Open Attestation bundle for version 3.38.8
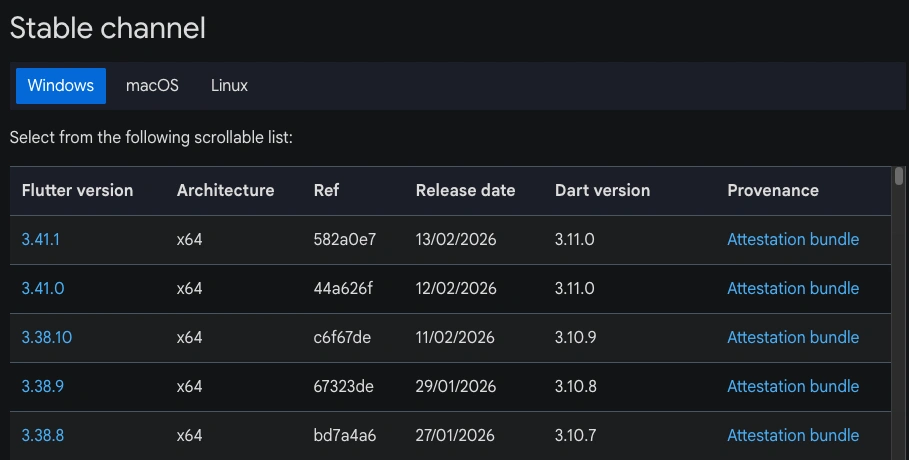 click(793, 436)
